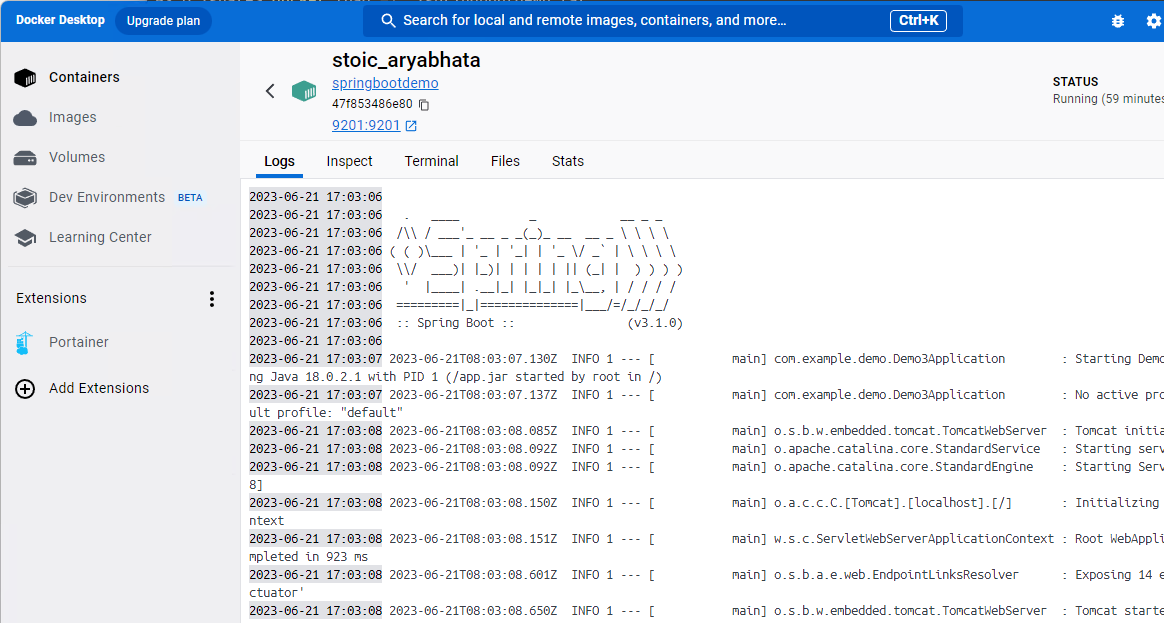Image resolution: width=1164 pixels, height=623 pixels.
Task: Open the Learning Center graduation cap icon
Action: (25, 238)
